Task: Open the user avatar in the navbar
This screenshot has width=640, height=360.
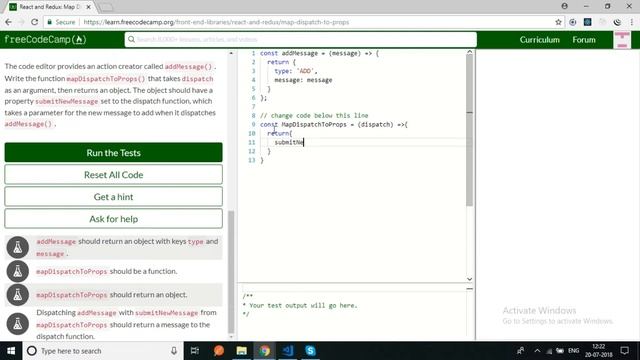Action: coord(622,40)
